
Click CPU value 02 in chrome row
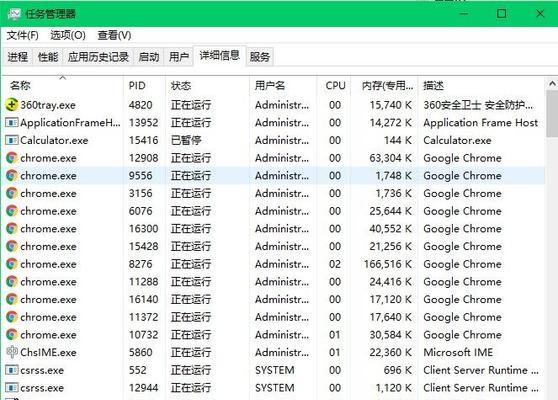335,264
